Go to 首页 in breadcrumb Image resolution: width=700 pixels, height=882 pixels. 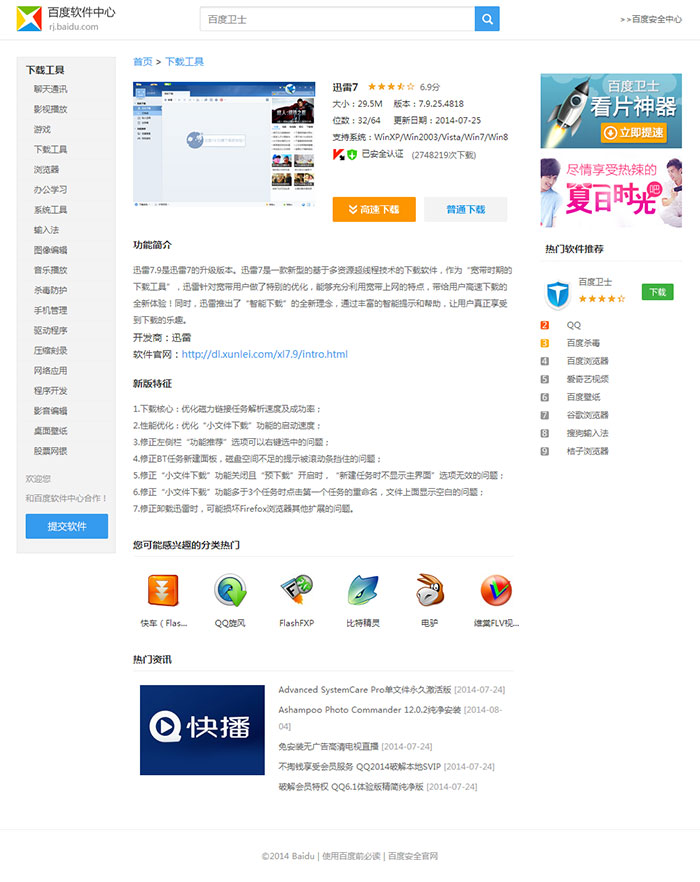(x=142, y=62)
